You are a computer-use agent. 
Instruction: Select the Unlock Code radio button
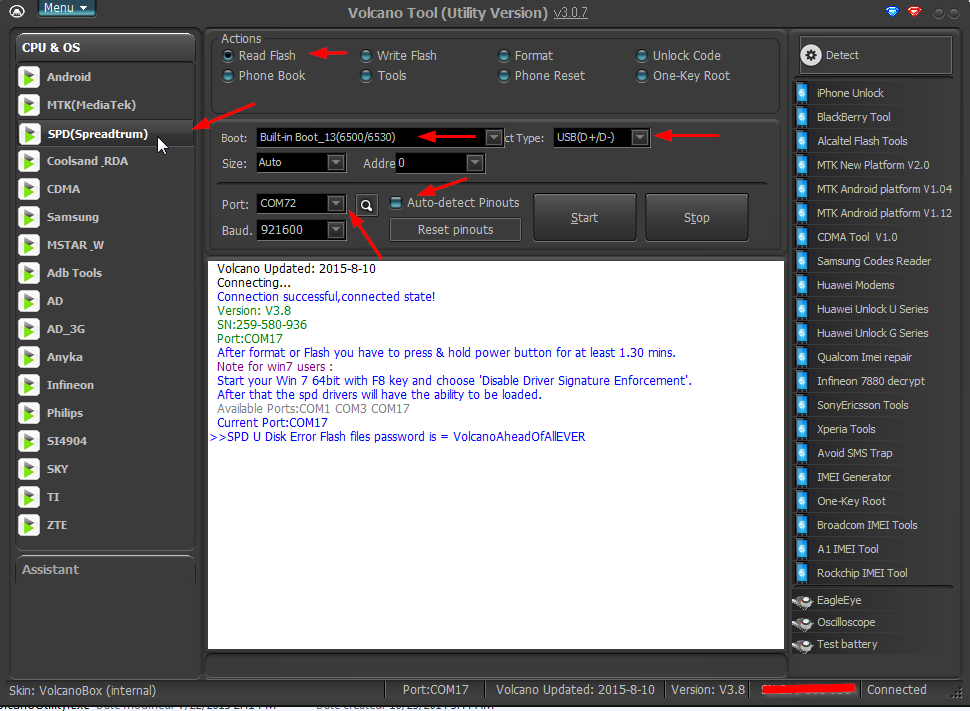[x=642, y=56]
